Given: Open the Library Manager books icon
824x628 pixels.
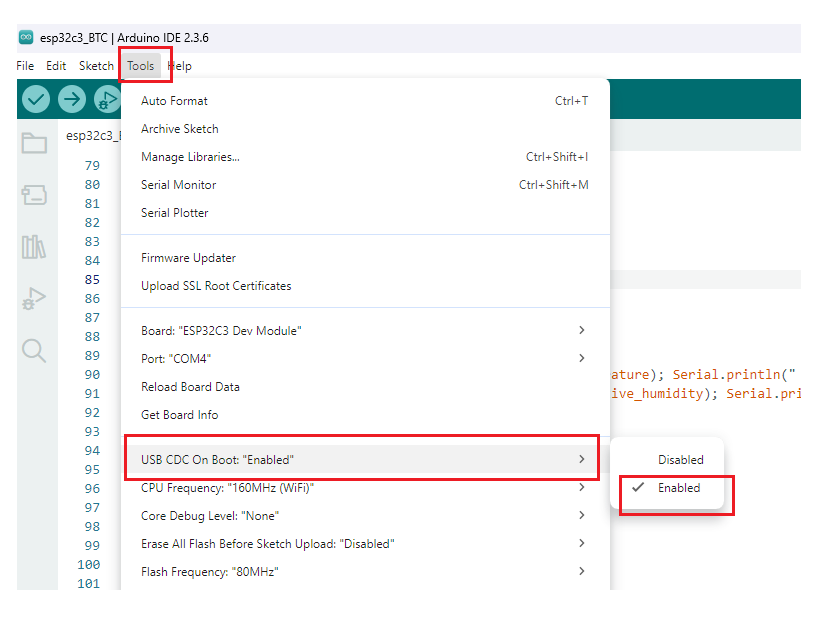Looking at the screenshot, I should click(34, 246).
